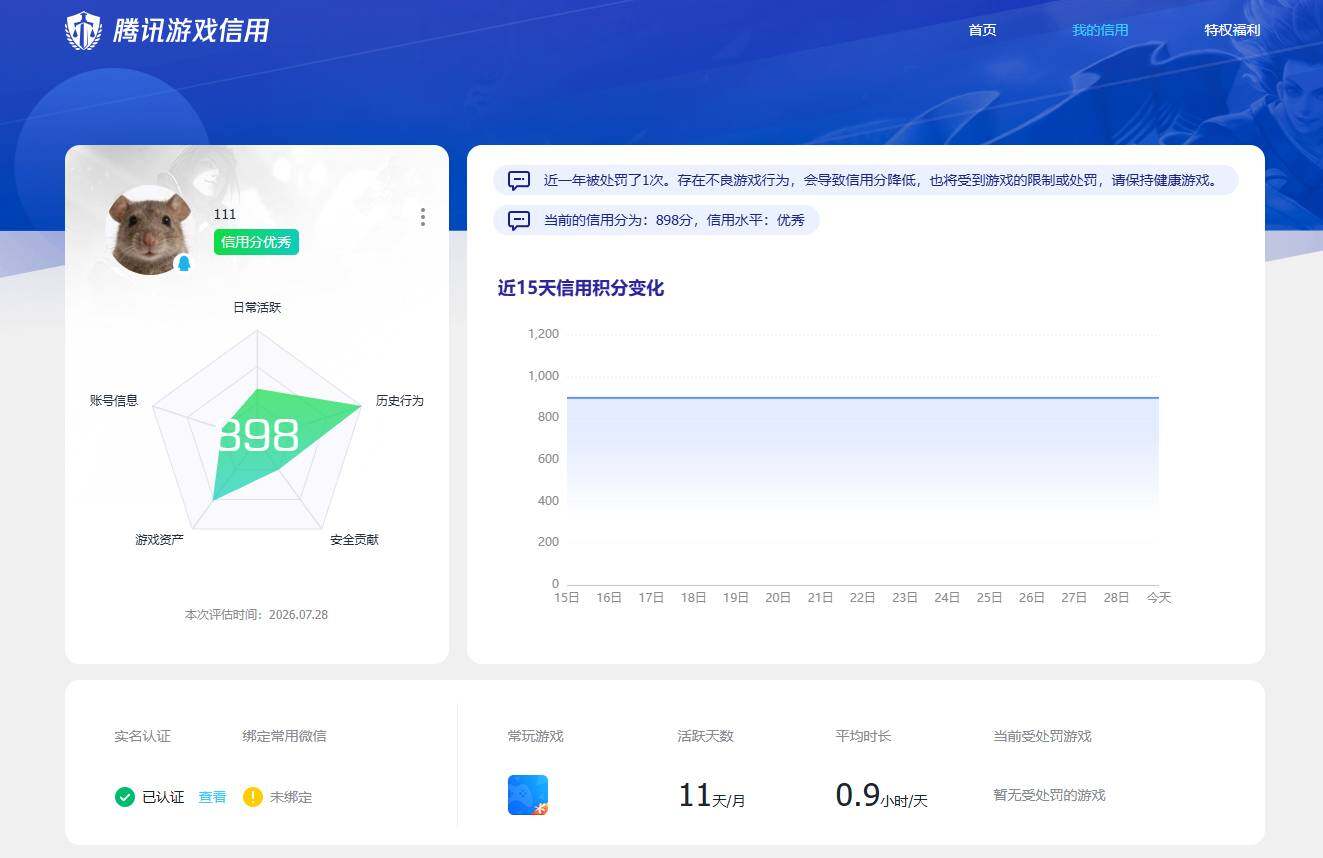Click the 22日 label on chart axis
This screenshot has height=858, width=1323.
(x=863, y=598)
